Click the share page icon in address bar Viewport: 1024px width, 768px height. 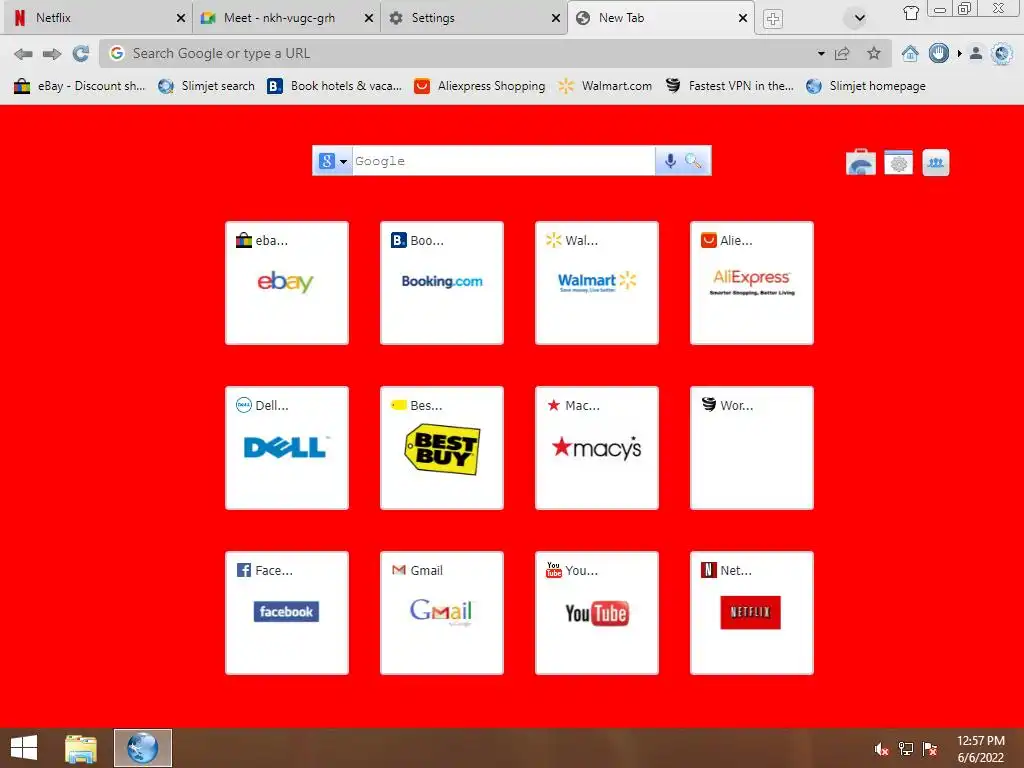click(x=842, y=54)
